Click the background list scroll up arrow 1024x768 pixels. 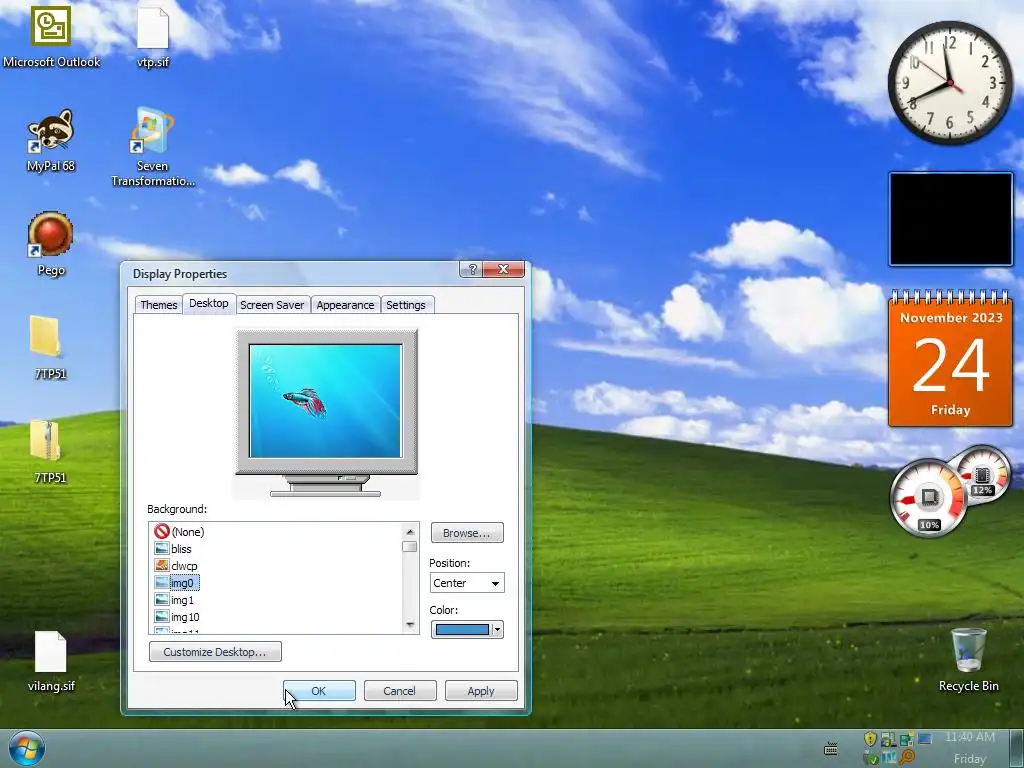410,532
